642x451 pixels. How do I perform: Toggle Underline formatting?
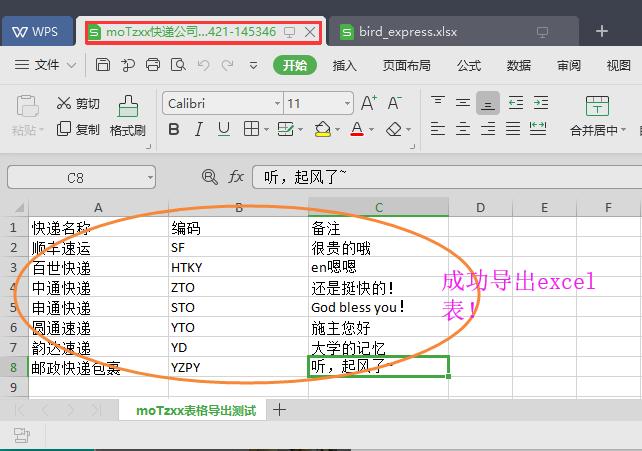(x=224, y=129)
